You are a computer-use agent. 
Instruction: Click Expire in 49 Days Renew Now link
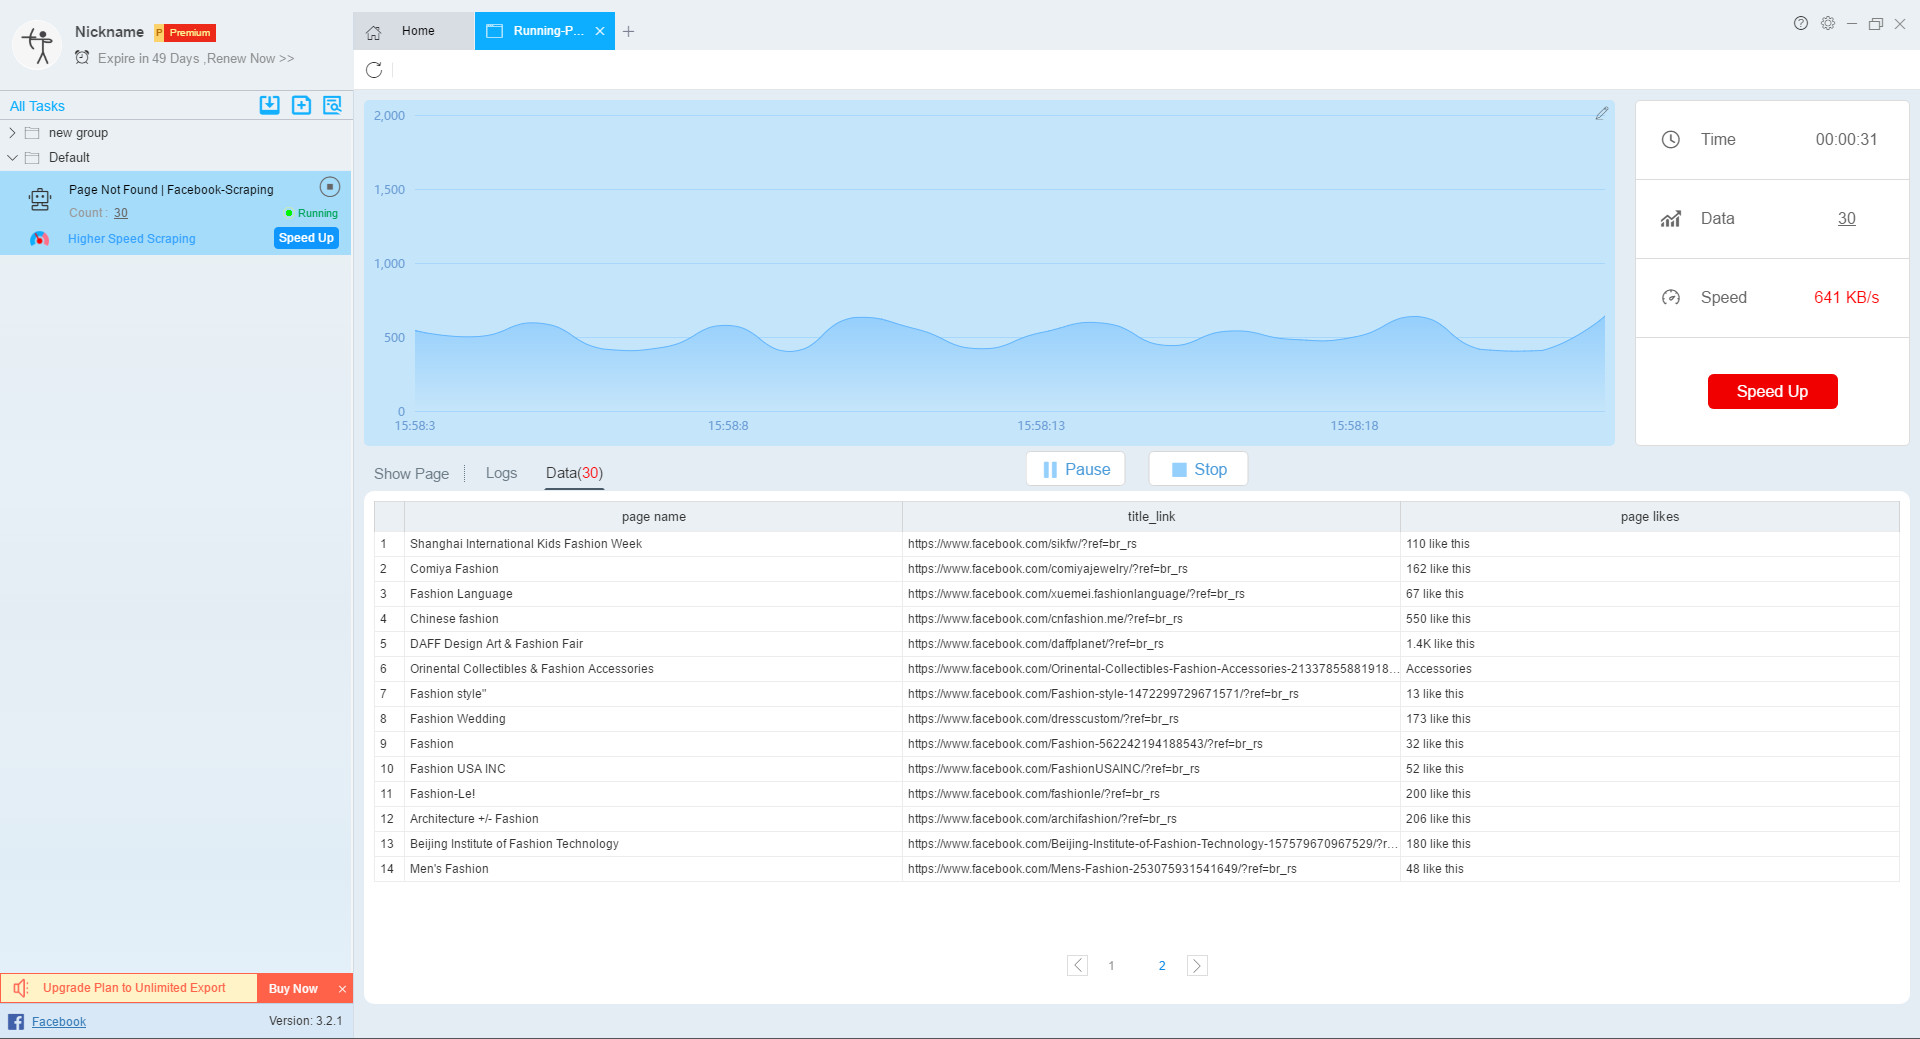(196, 59)
